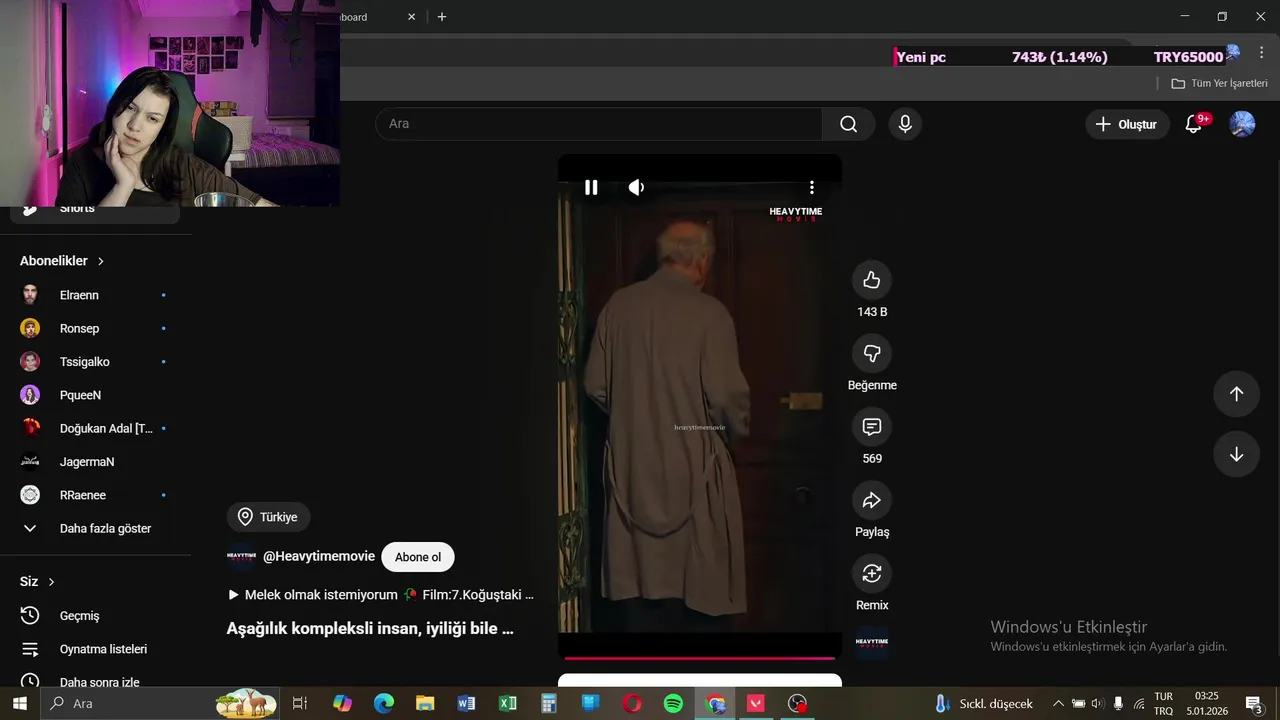This screenshot has width=1280, height=720.
Task: Open Oynatma listeleri playlists
Action: point(95,649)
